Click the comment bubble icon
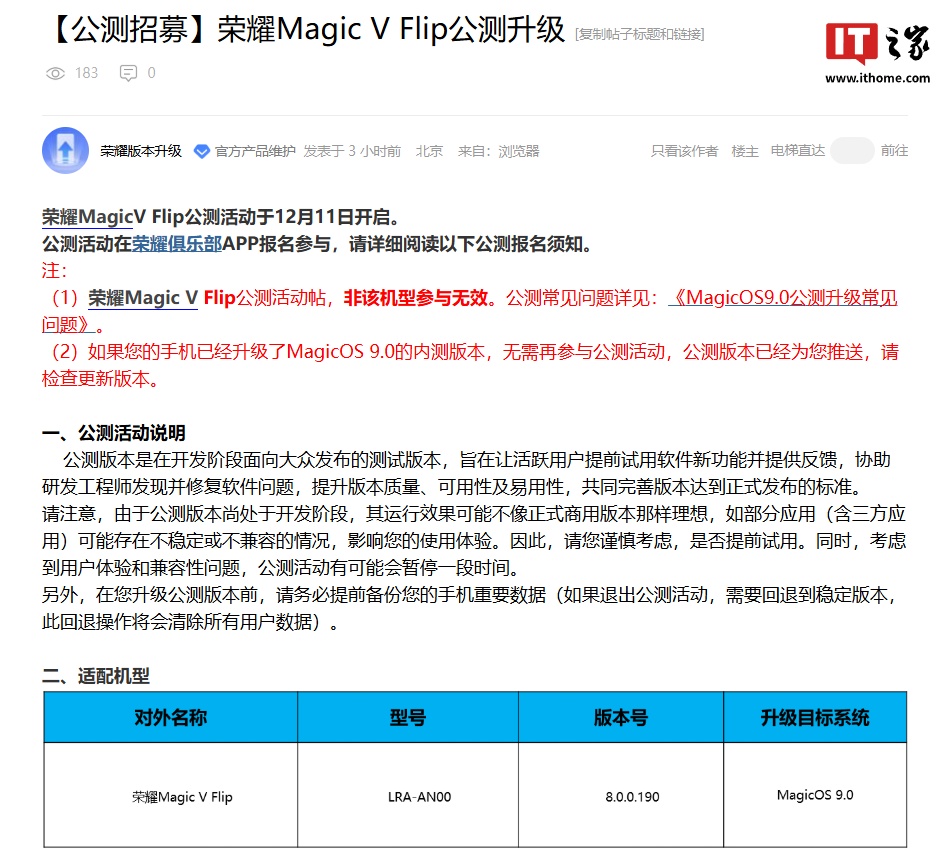947x853 pixels. [128, 73]
